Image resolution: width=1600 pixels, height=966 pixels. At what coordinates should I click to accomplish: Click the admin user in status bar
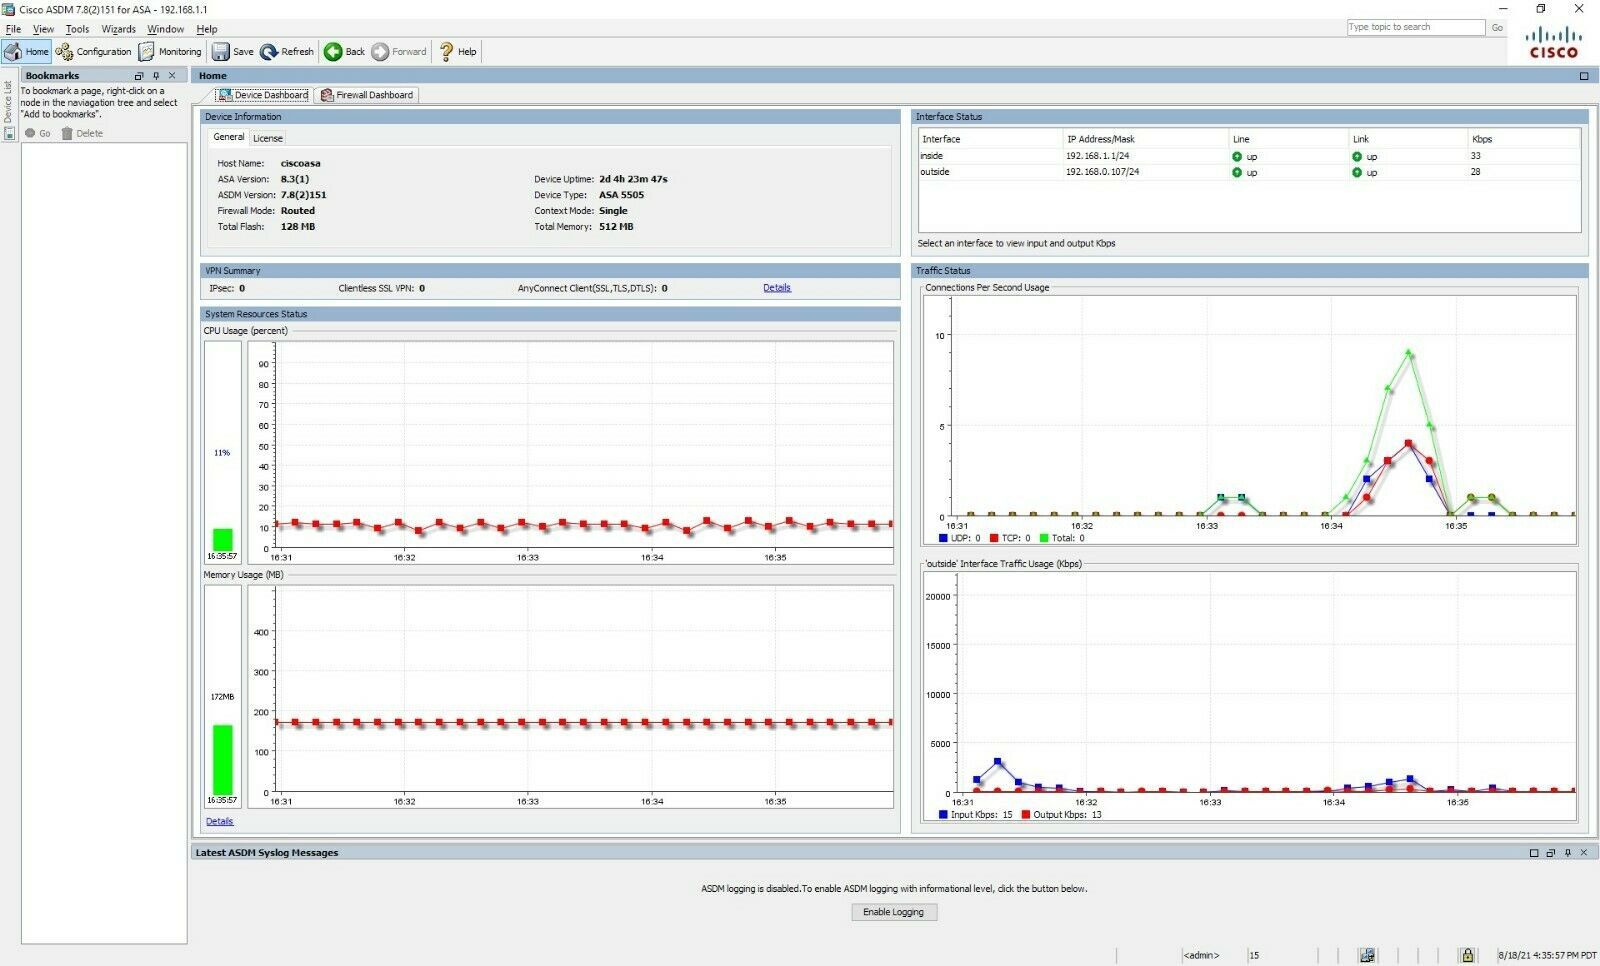tap(1201, 955)
